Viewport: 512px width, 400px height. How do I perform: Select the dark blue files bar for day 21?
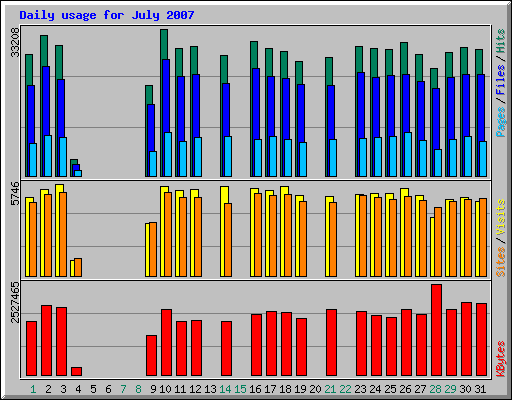[331, 112]
